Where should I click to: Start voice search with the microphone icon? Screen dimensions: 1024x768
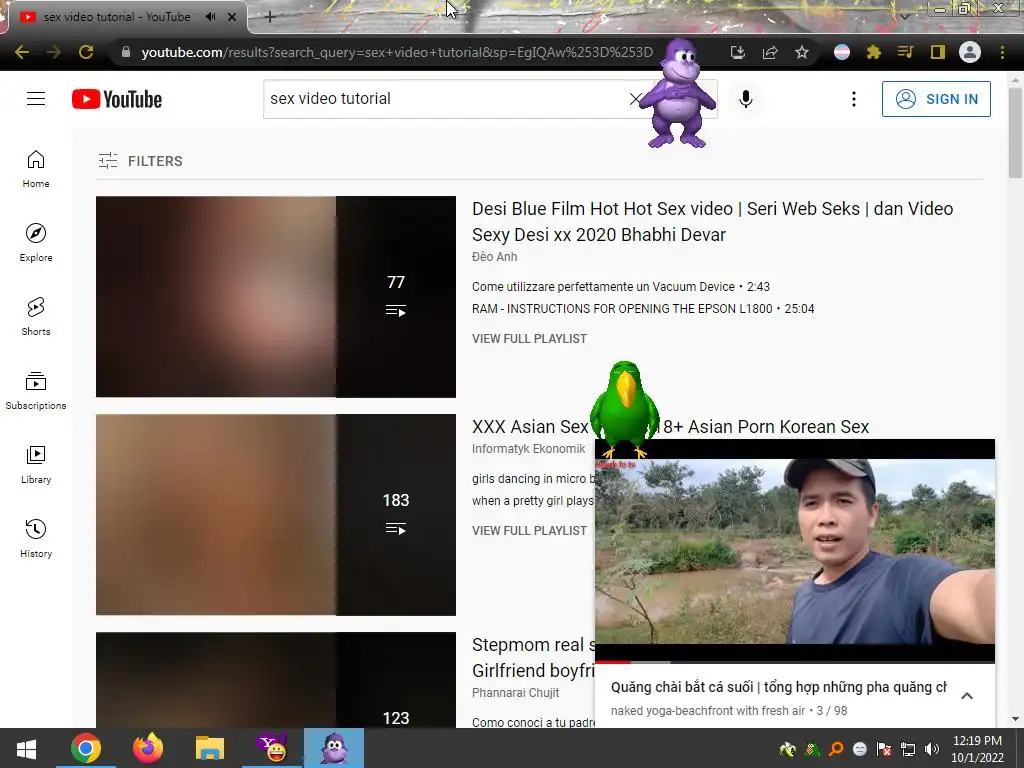[x=745, y=99]
